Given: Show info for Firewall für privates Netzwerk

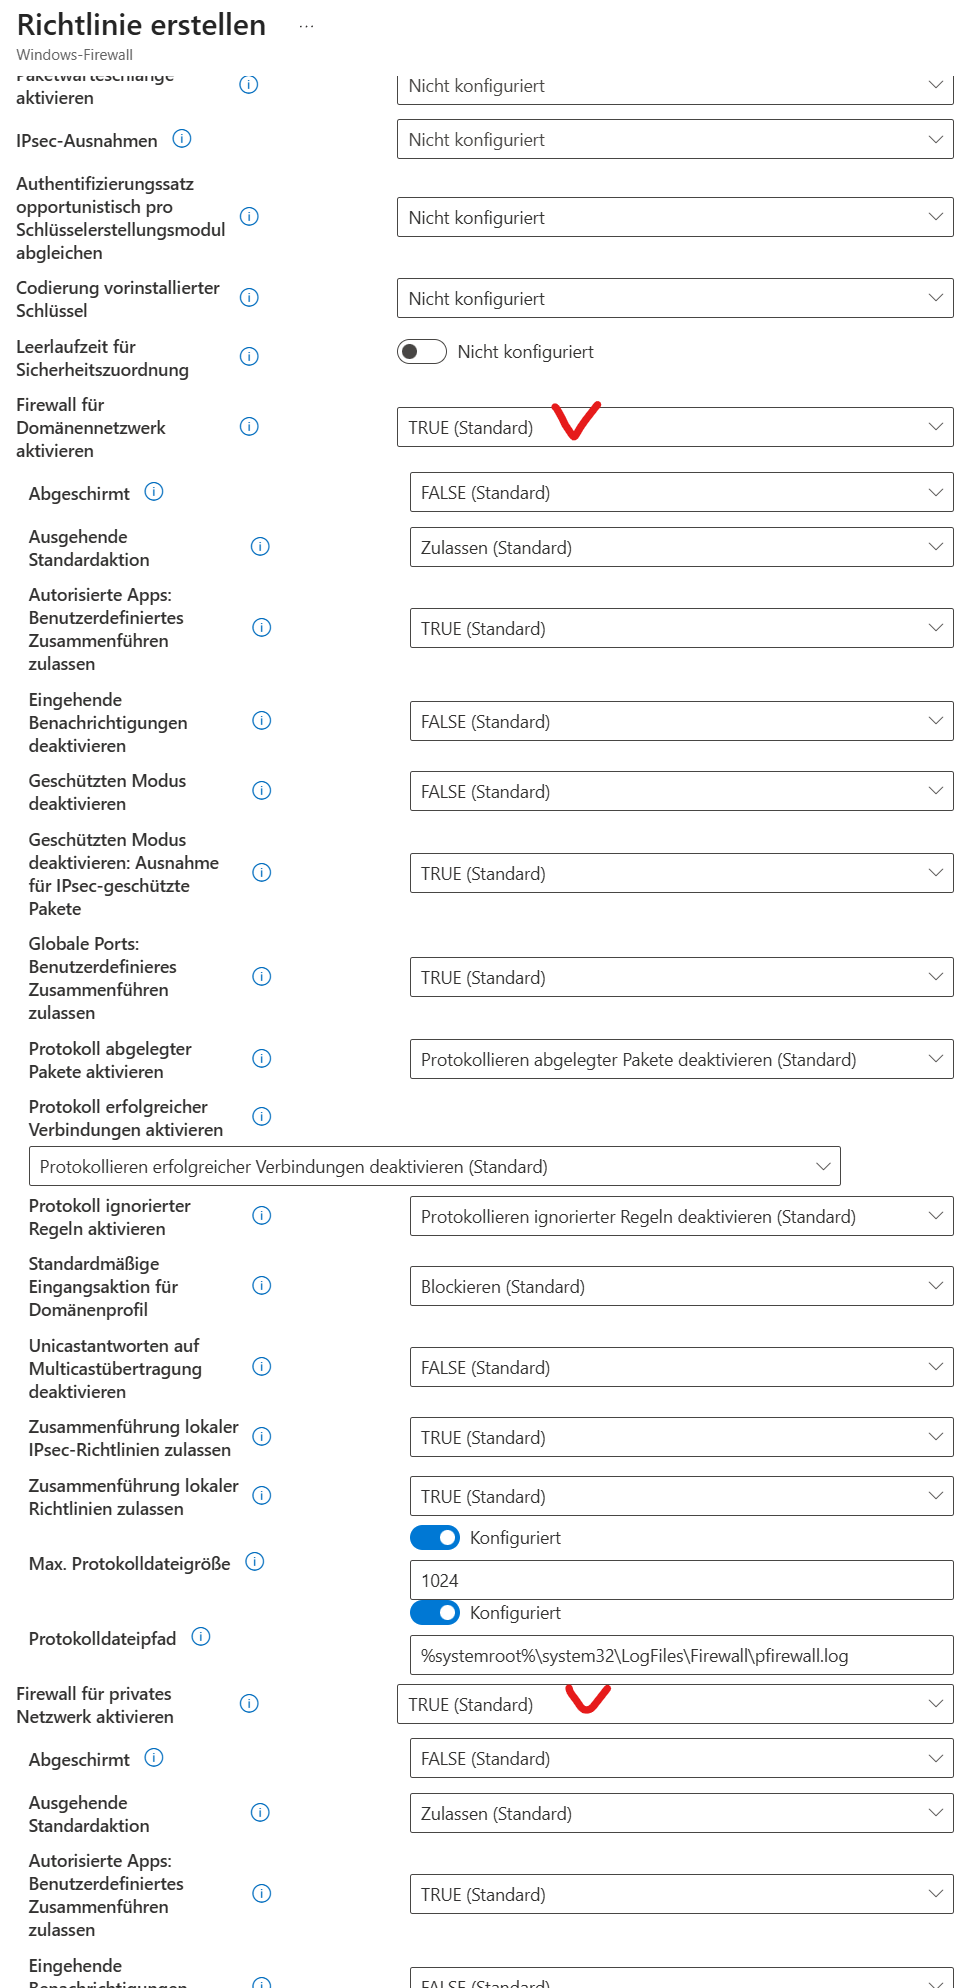Looking at the screenshot, I should pyautogui.click(x=249, y=1704).
